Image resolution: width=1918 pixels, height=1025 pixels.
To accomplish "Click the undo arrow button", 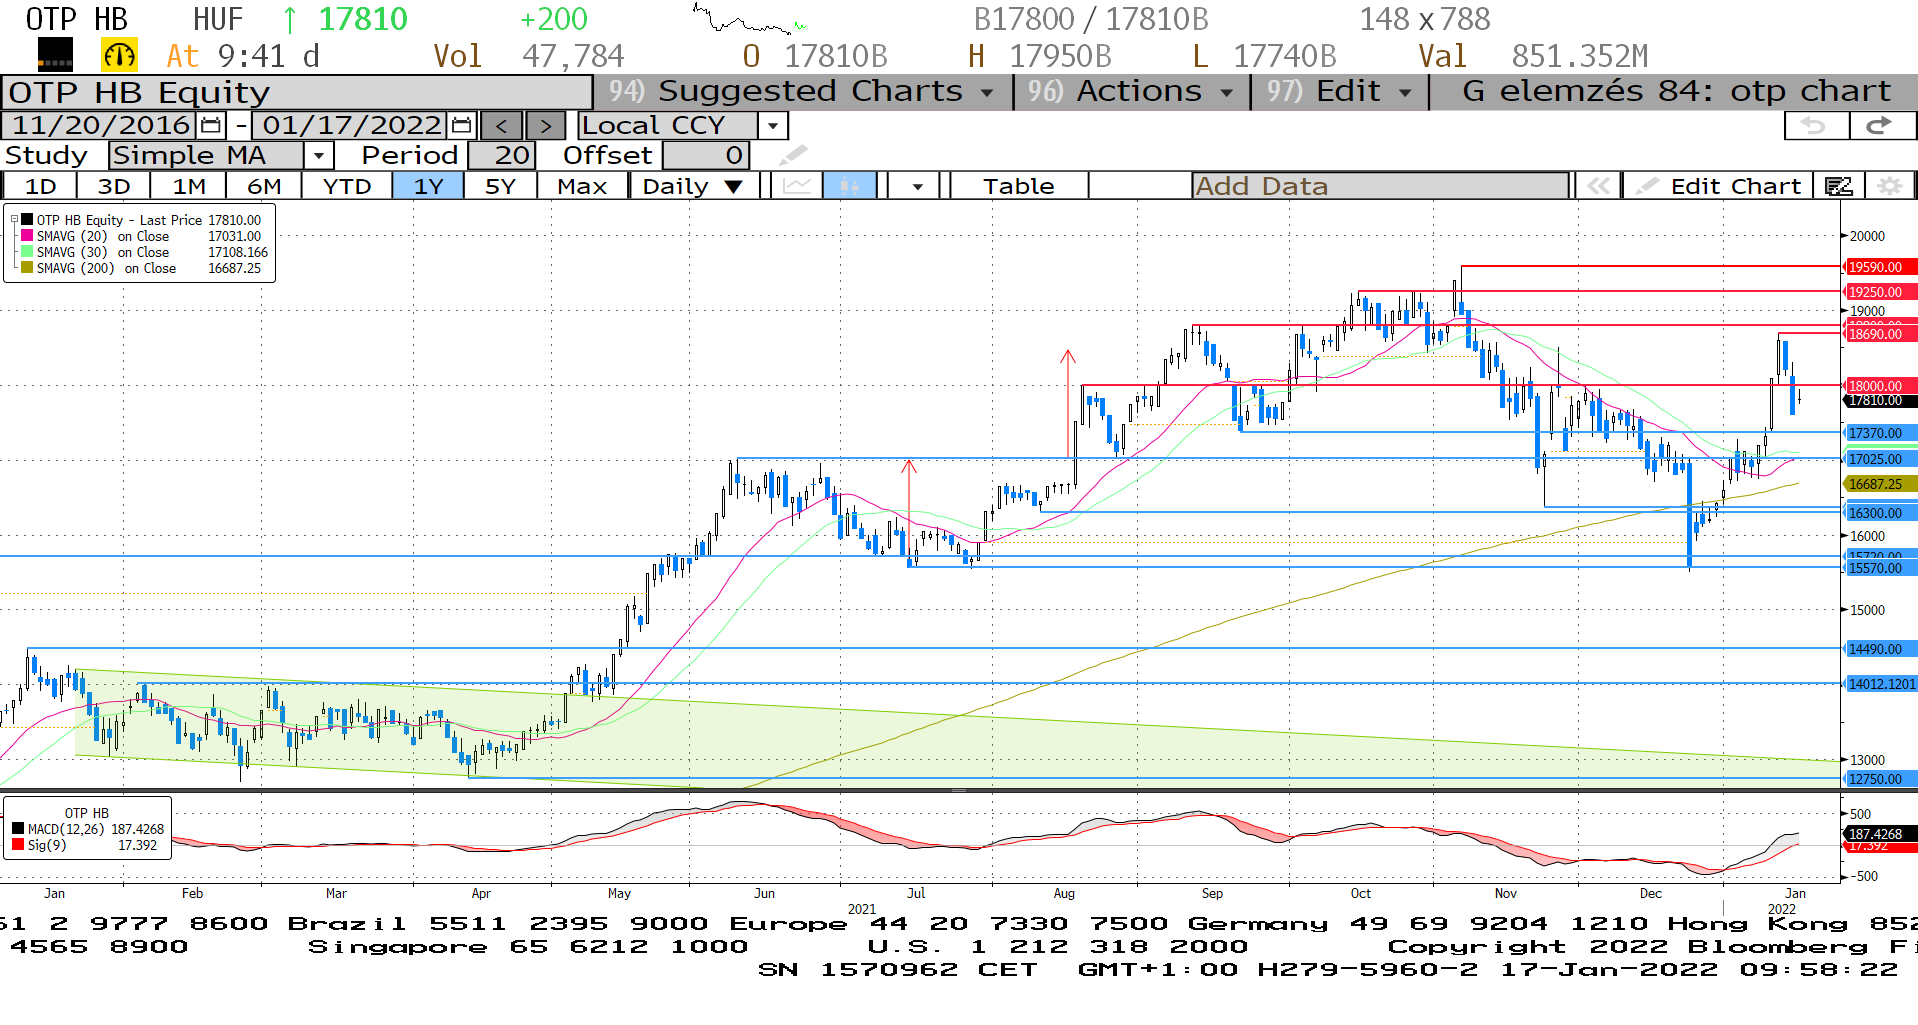I will pos(1816,125).
